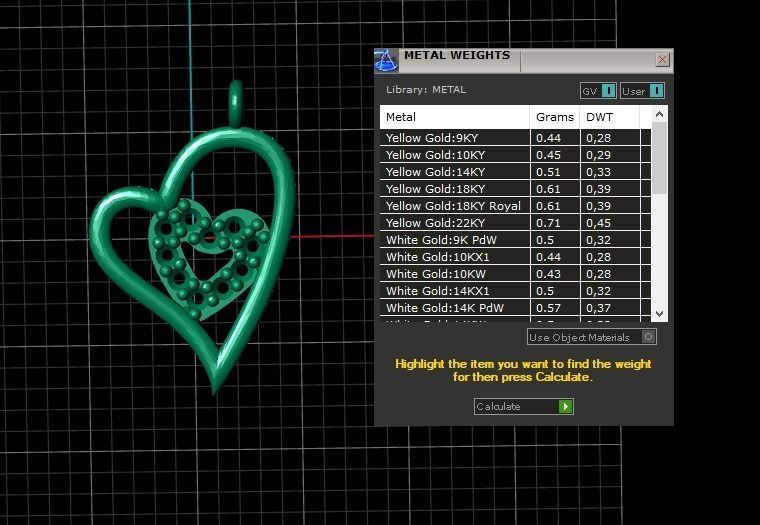The image size is (760, 525).
Task: Select the pendant bail loop
Action: [236, 103]
